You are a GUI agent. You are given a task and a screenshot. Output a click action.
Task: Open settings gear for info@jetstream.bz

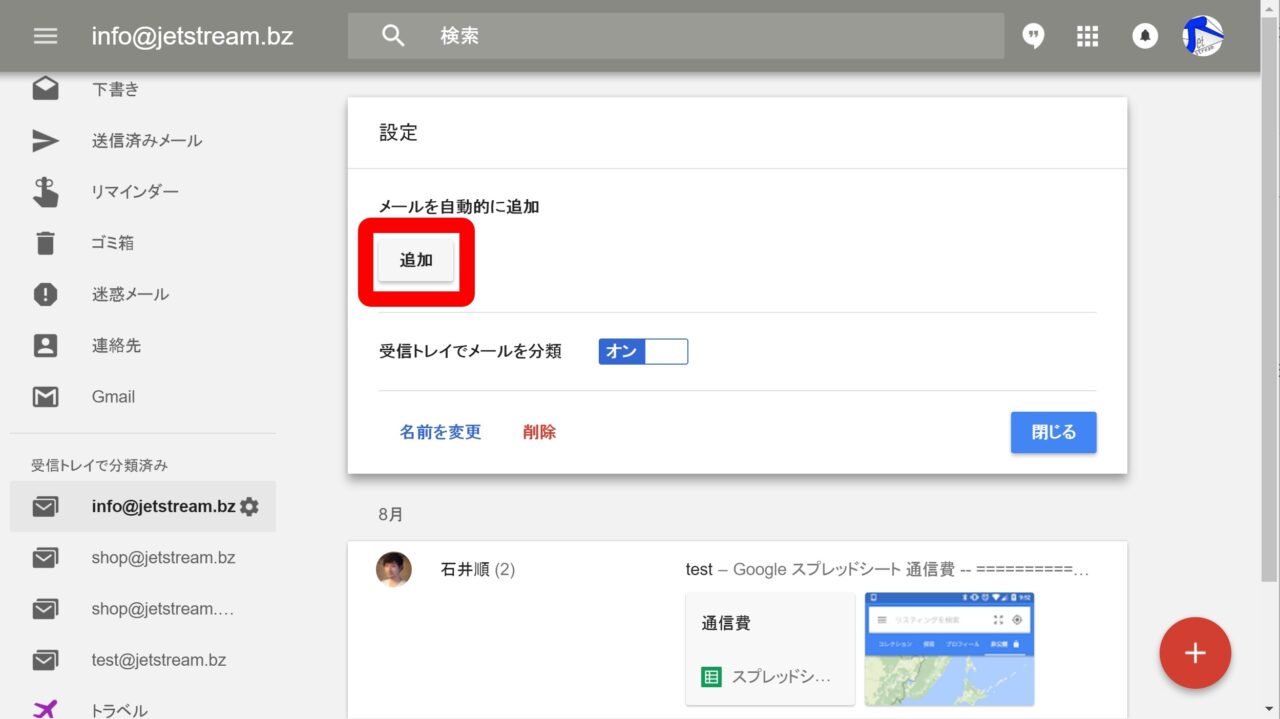(249, 507)
